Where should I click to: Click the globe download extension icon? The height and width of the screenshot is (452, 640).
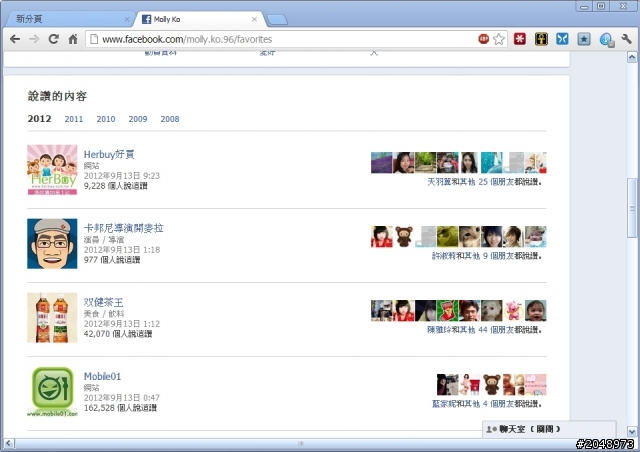click(x=607, y=40)
